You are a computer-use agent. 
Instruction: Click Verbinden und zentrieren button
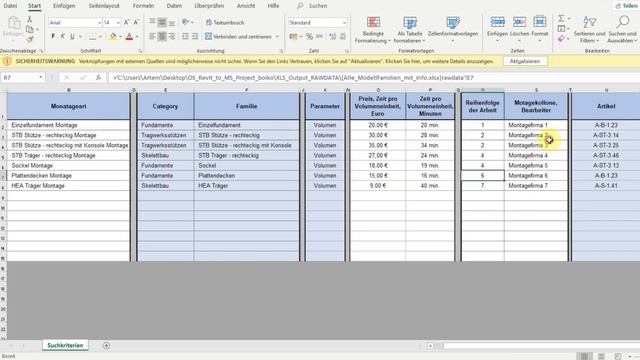point(238,36)
